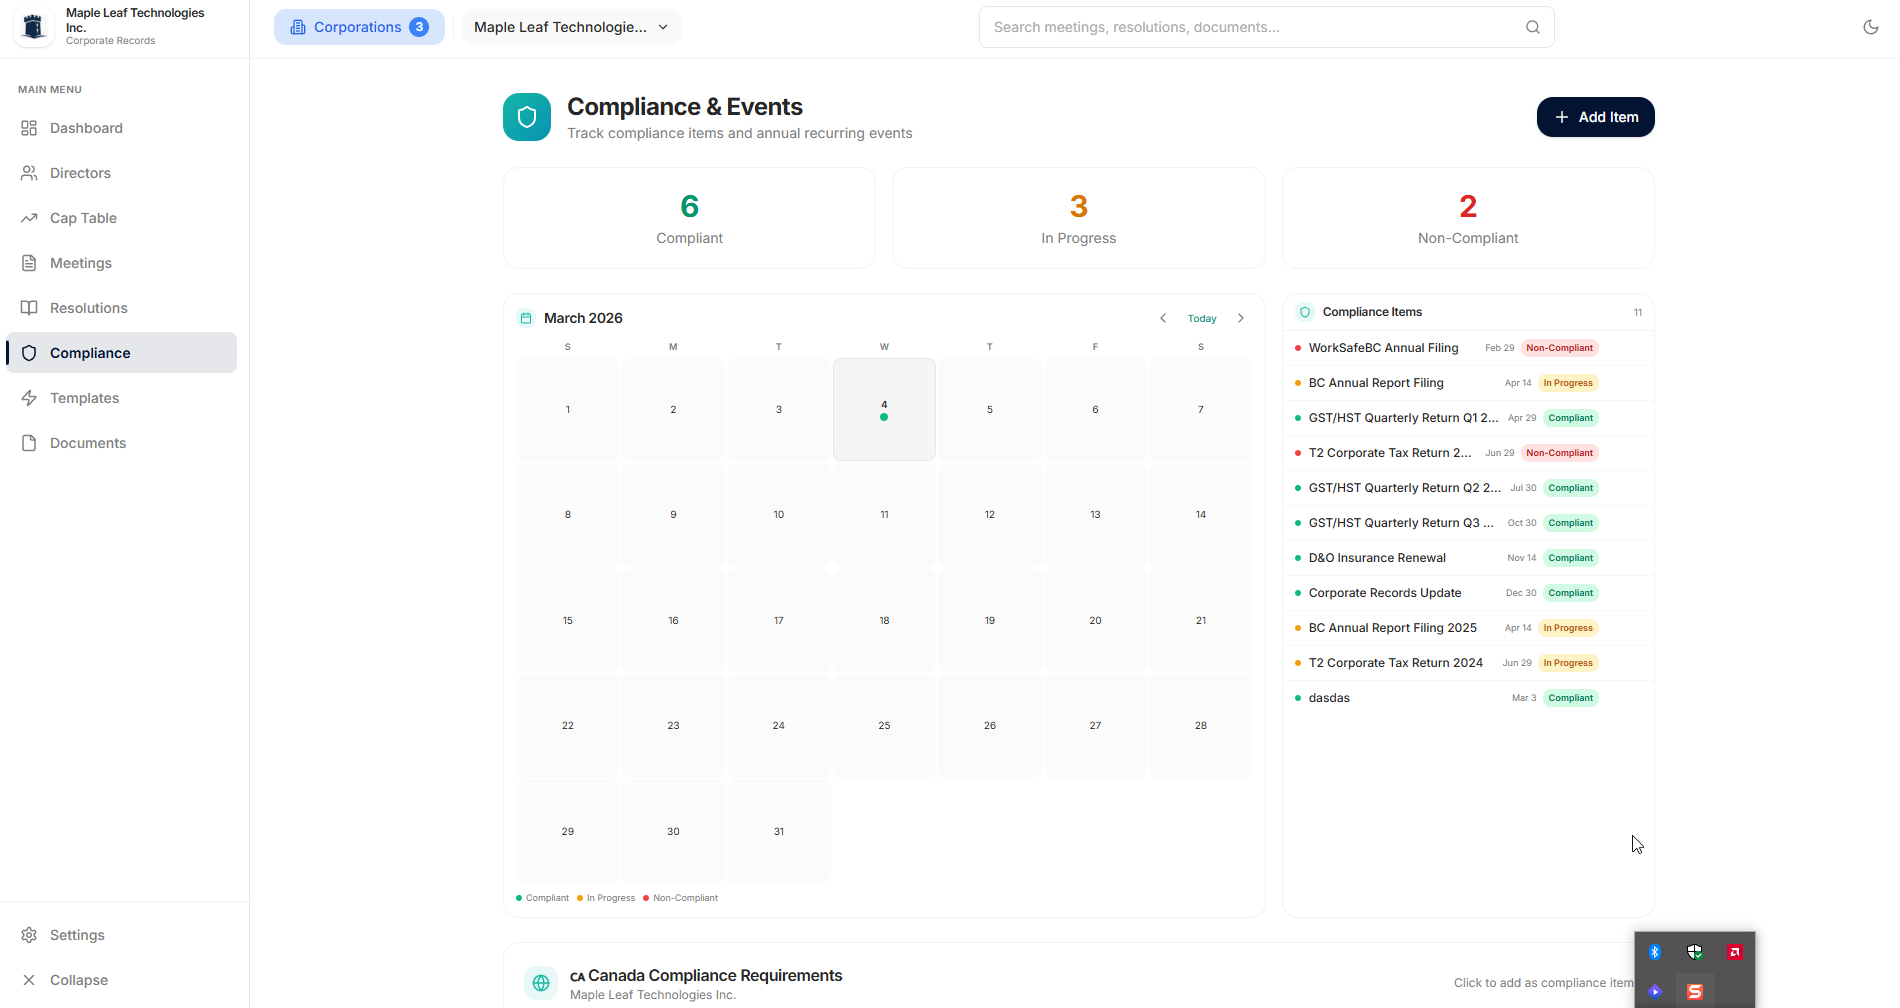Click the Canada Compliance Requirements globe icon
Viewport: 1900px width, 1008px height.
click(x=541, y=983)
